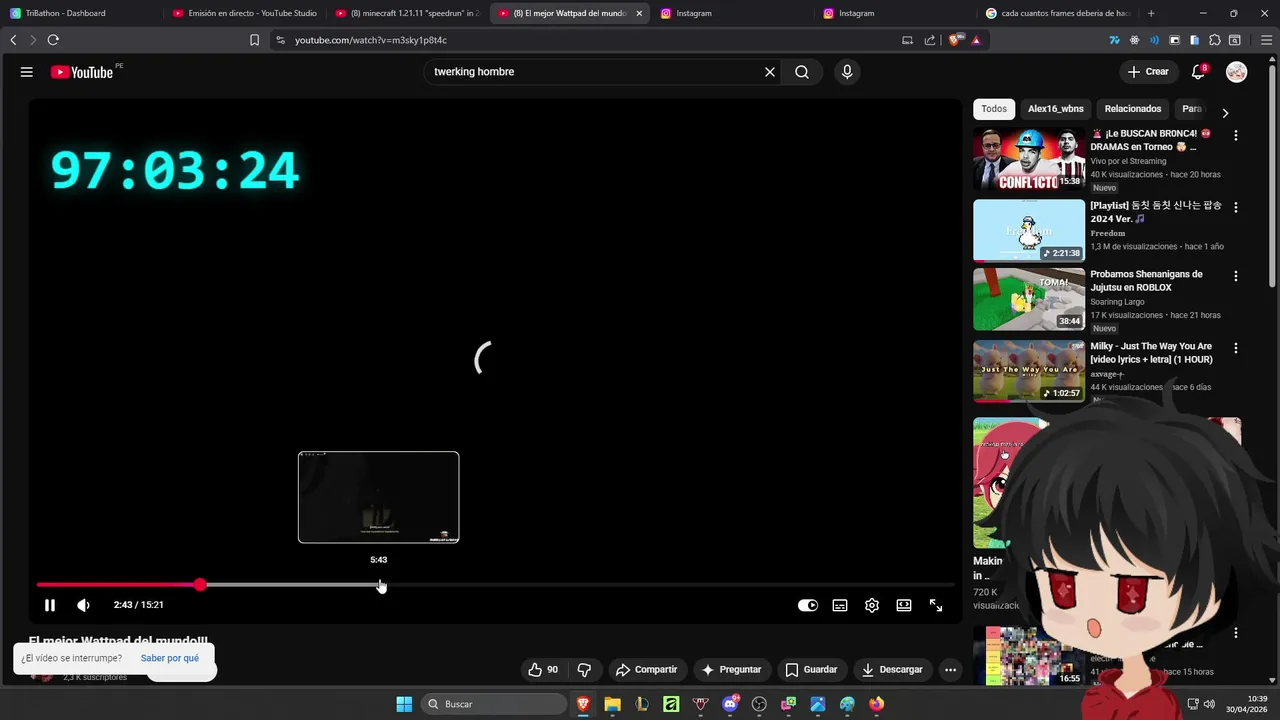Viewport: 1280px width, 720px height.
Task: Click the red playhead scrubber dot
Action: click(x=201, y=585)
